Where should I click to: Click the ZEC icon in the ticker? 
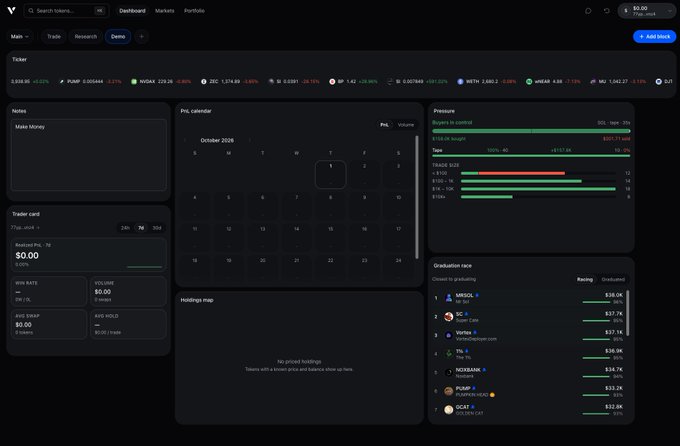(204, 82)
